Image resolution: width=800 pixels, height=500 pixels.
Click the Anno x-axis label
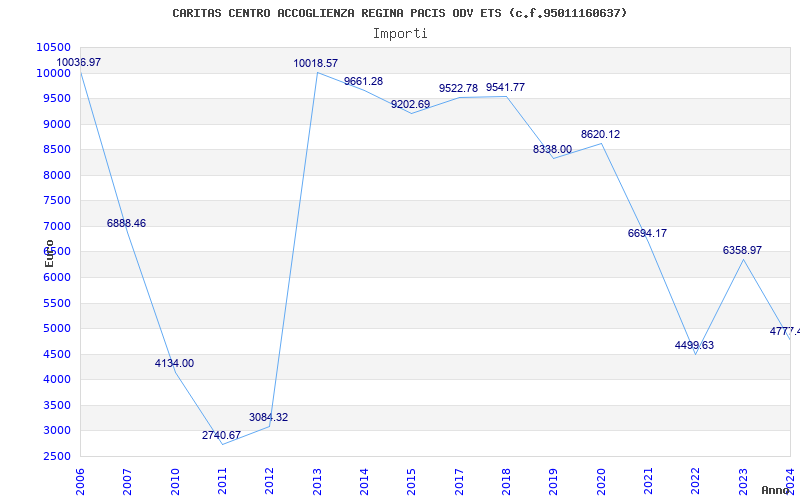tap(776, 490)
